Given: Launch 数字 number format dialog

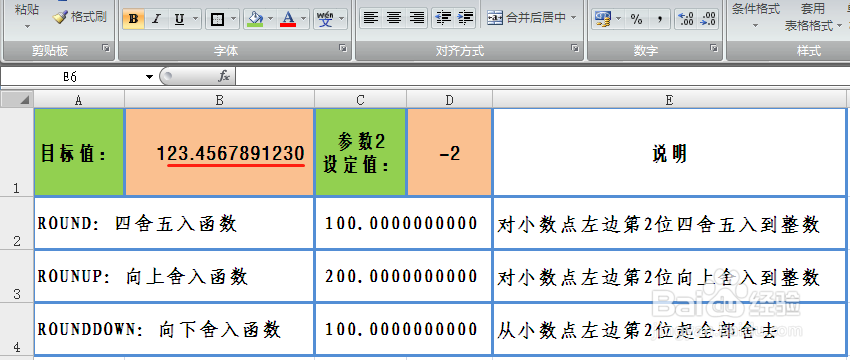Looking at the screenshot, I should (714, 49).
